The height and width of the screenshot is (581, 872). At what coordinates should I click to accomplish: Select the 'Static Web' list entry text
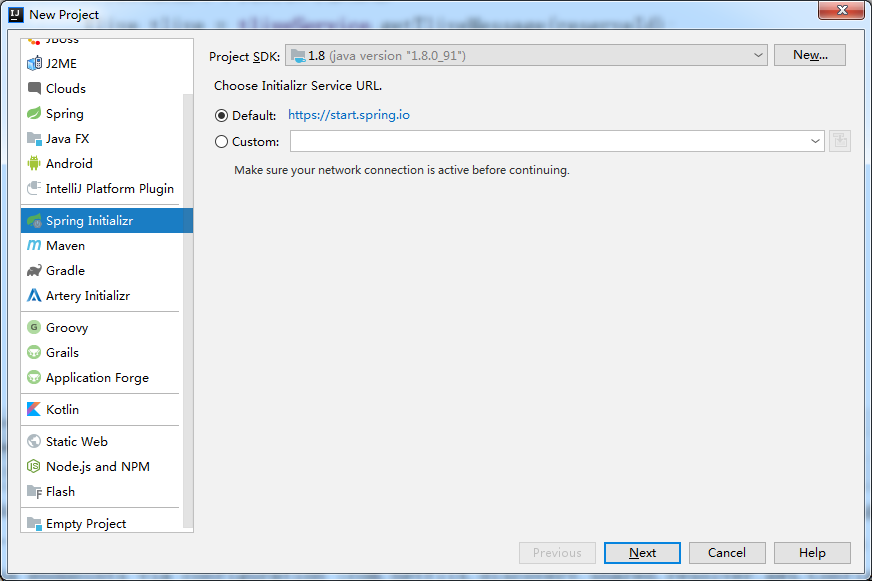coord(77,441)
